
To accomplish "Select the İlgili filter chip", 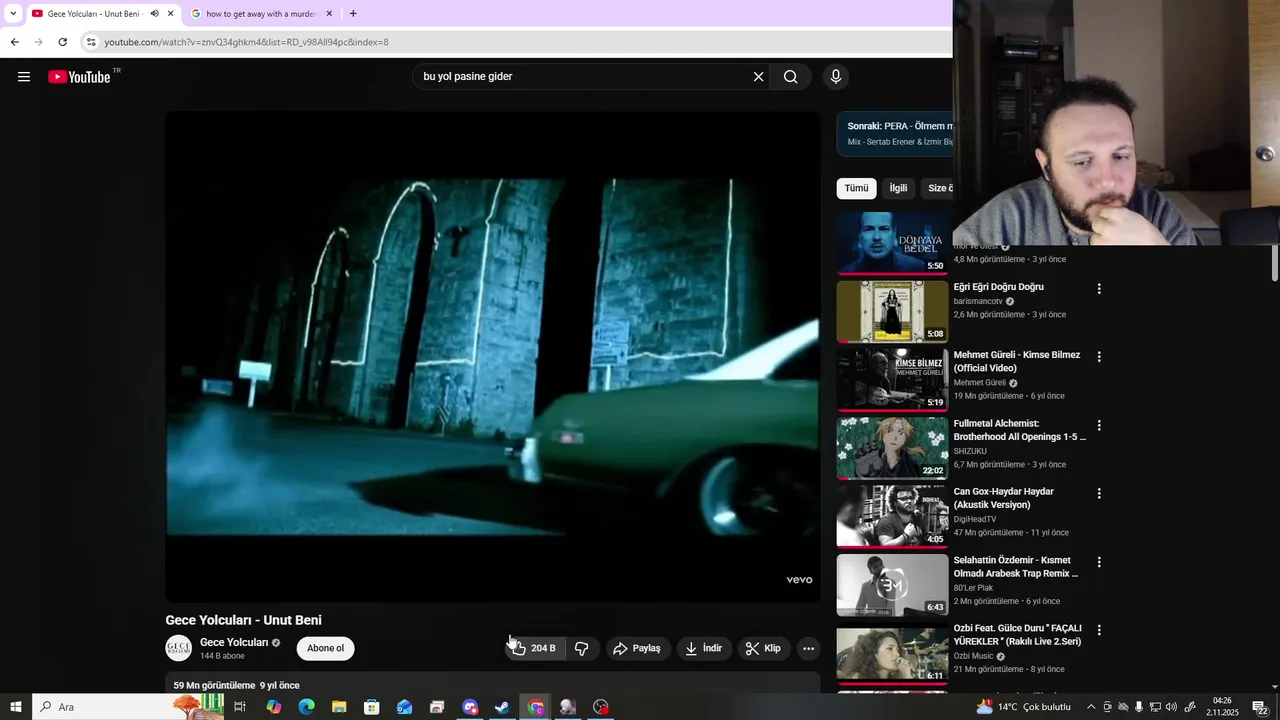I will [899, 188].
